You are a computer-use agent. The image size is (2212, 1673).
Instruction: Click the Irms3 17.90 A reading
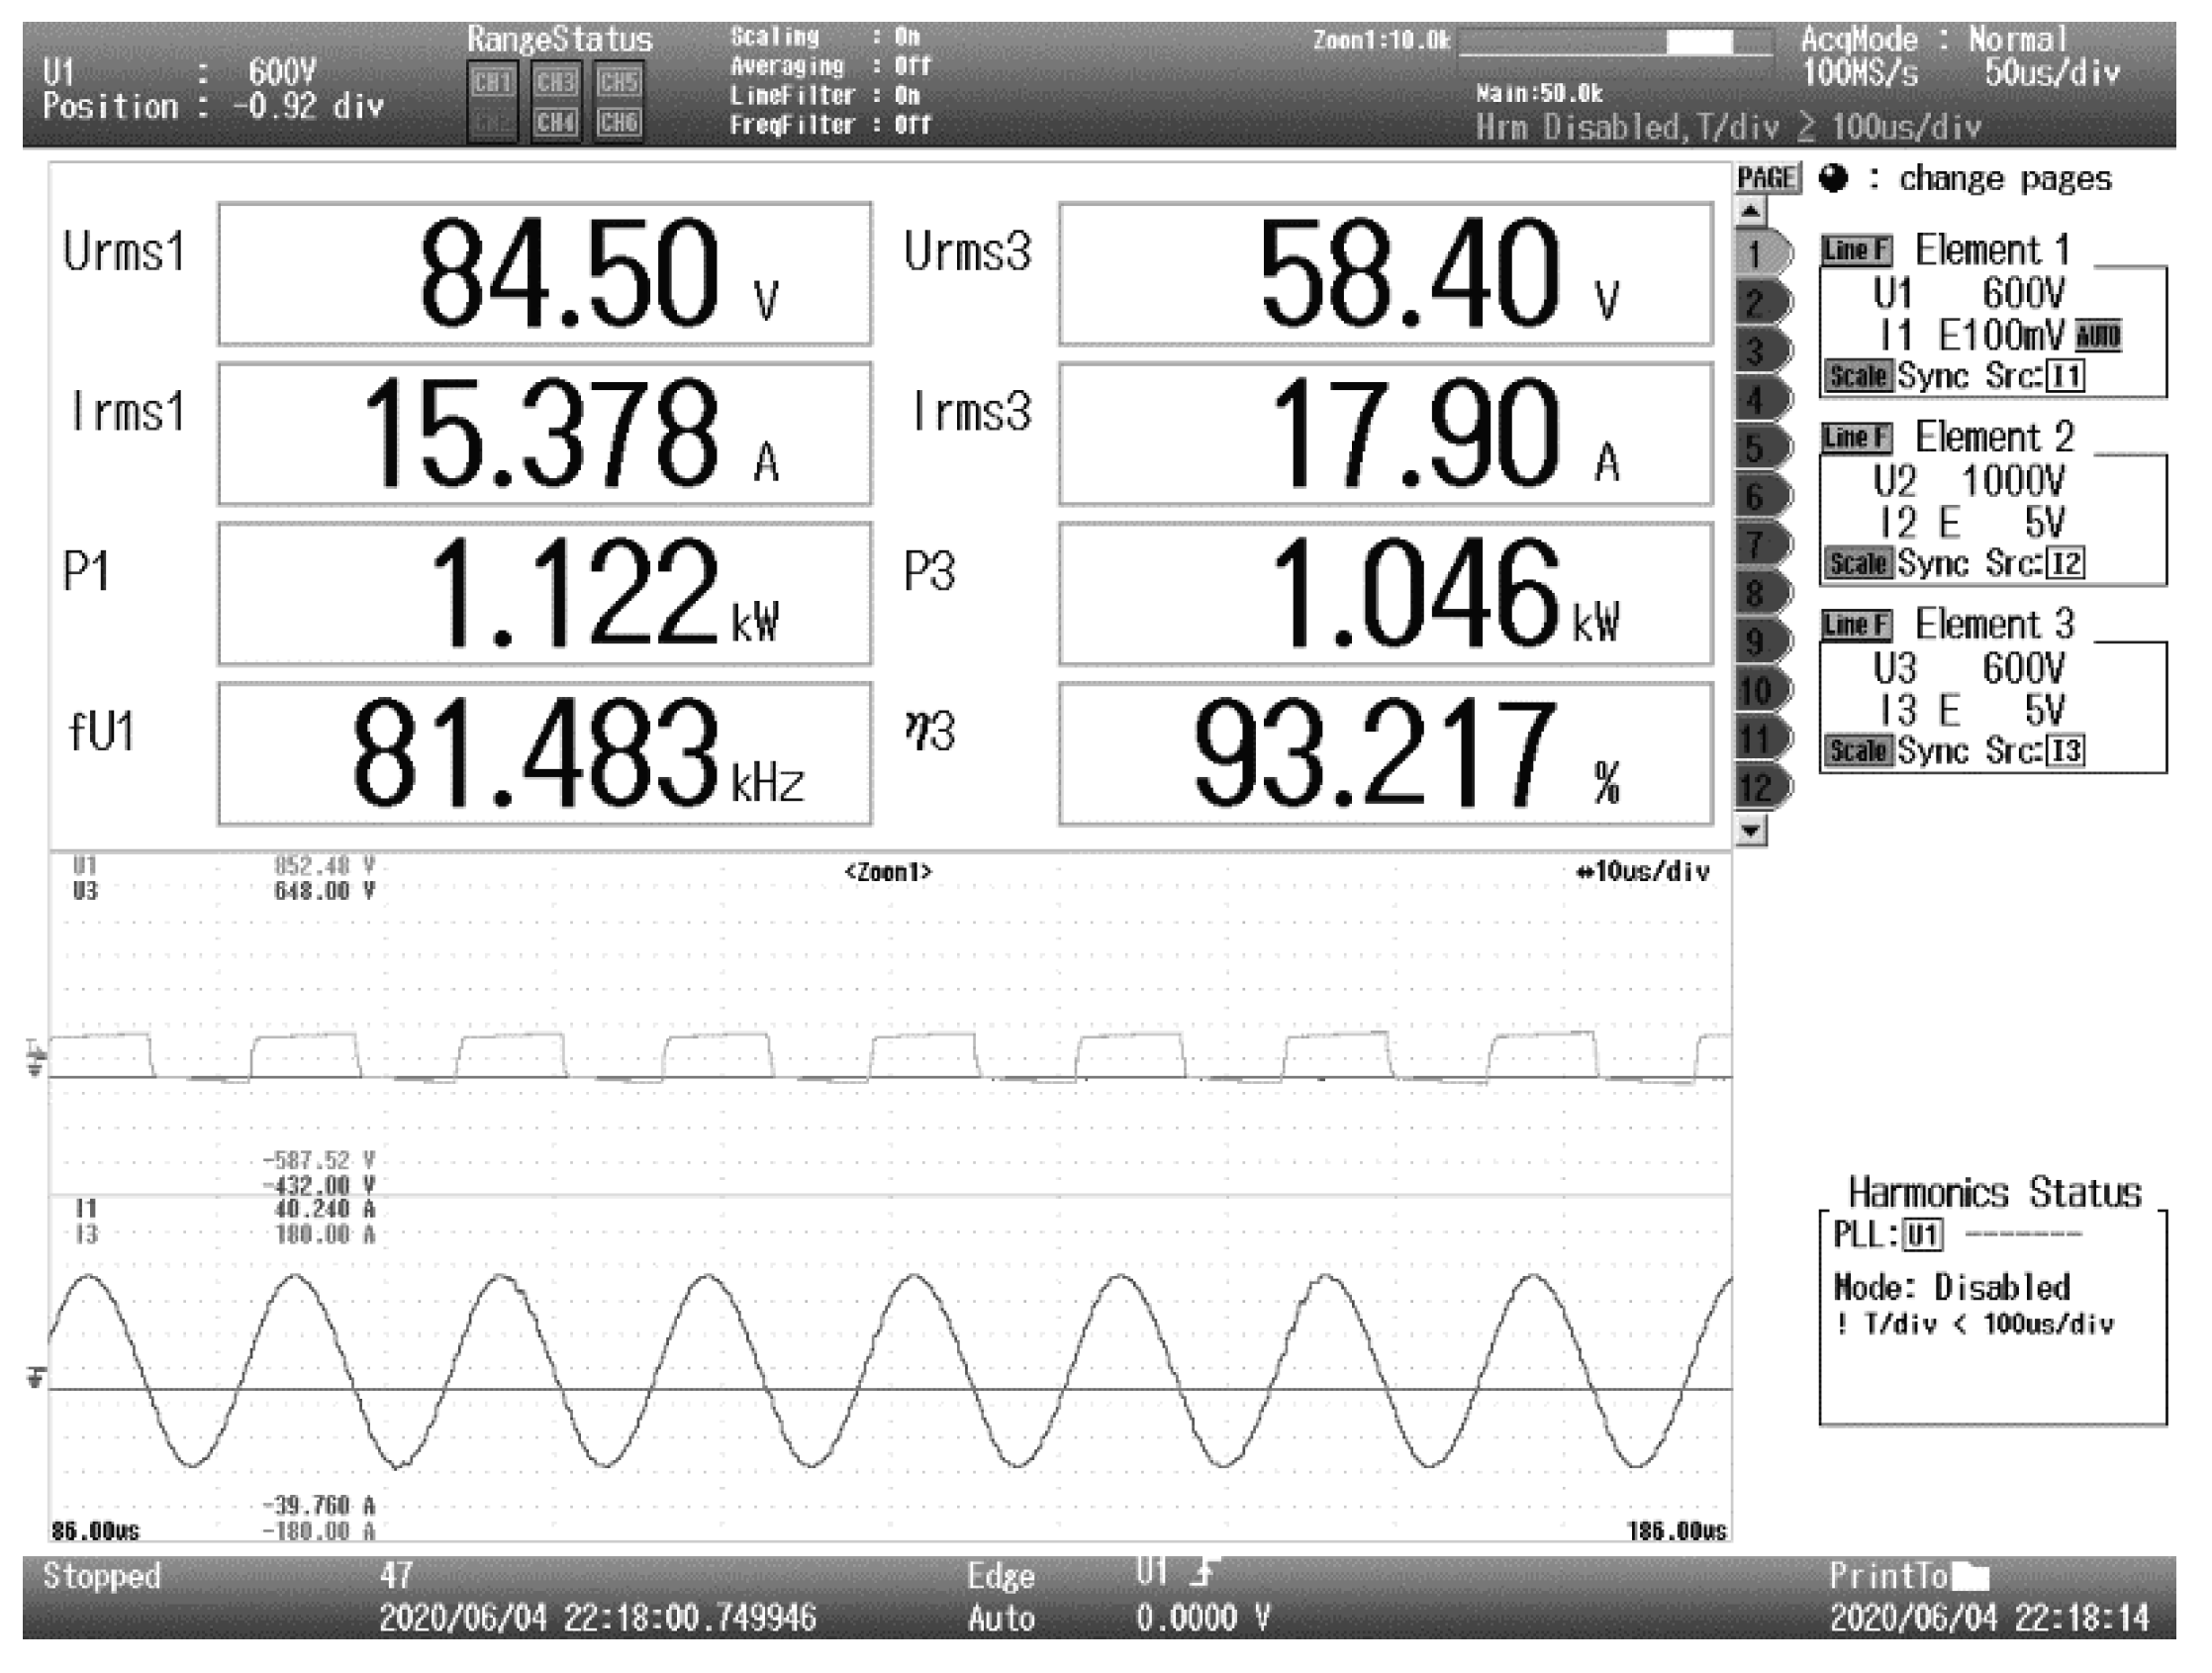click(1386, 434)
